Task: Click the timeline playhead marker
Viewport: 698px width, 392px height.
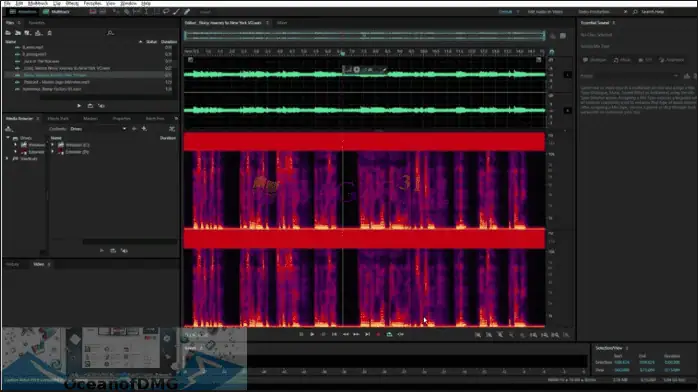Action: pos(342,53)
